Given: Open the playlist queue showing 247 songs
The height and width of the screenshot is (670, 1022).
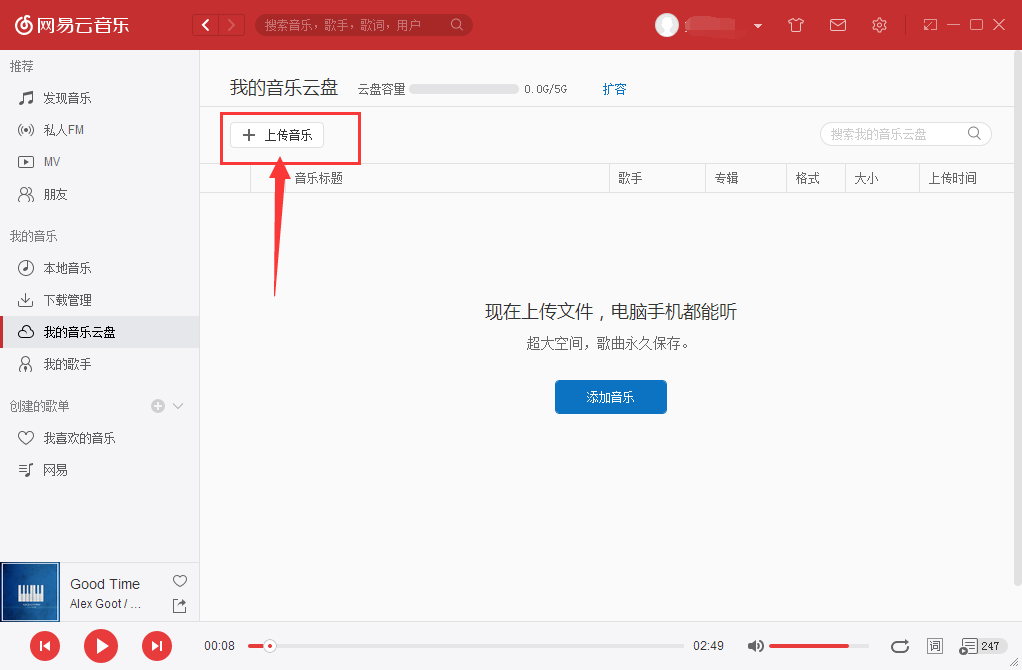Looking at the screenshot, I should click(x=975, y=646).
